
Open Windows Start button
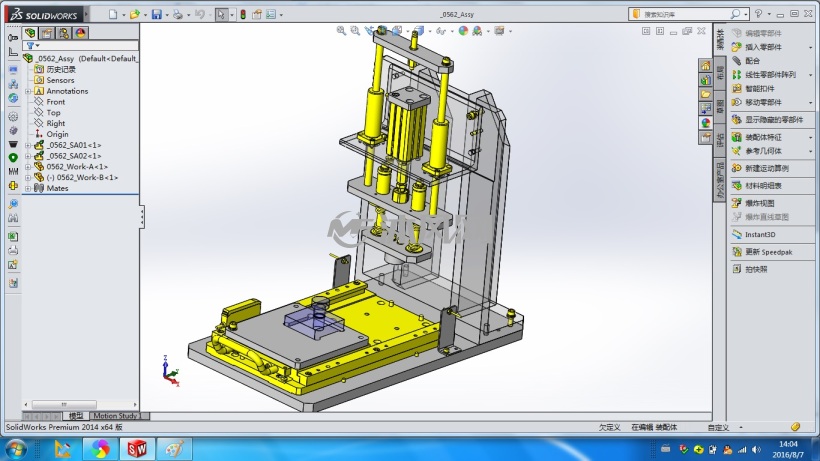pyautogui.click(x=15, y=449)
